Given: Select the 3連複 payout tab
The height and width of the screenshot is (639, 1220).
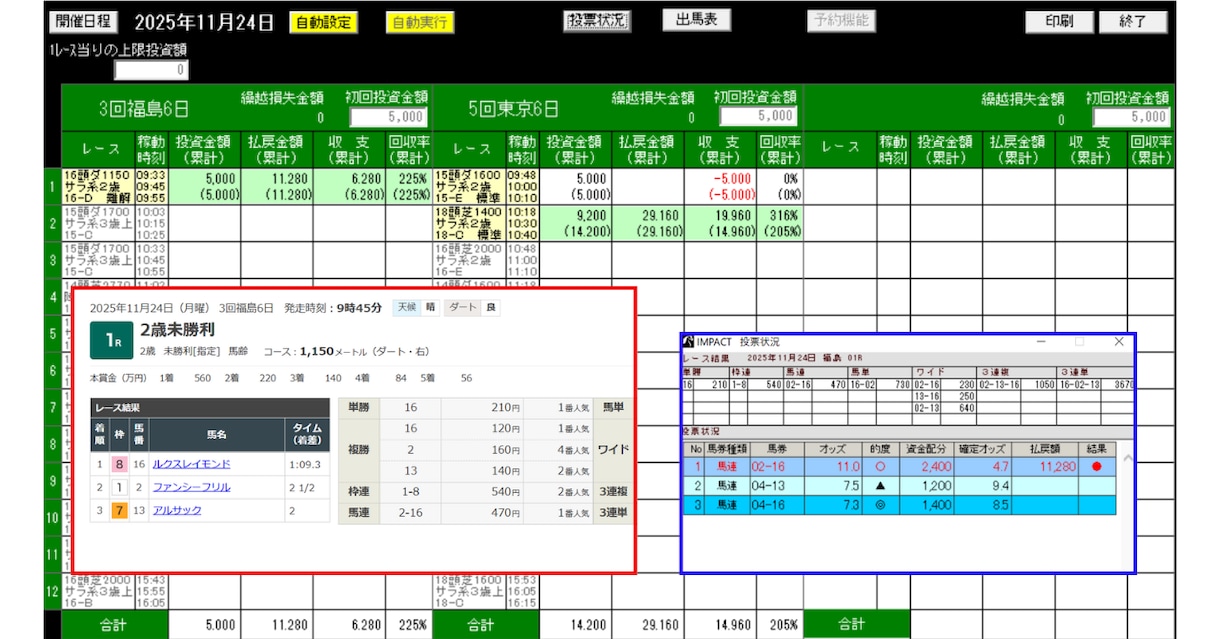Looking at the screenshot, I should pos(613,491).
